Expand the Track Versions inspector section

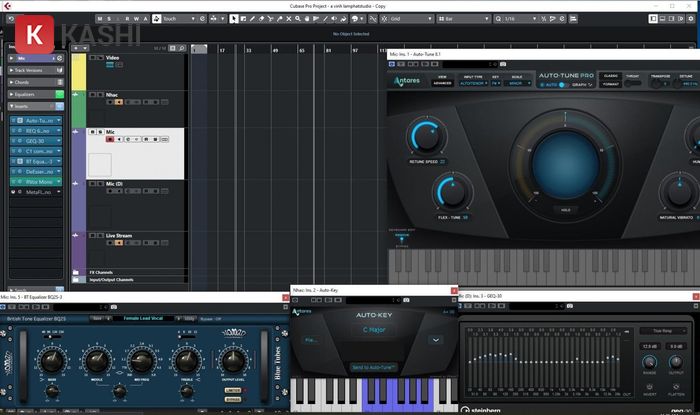pos(36,71)
